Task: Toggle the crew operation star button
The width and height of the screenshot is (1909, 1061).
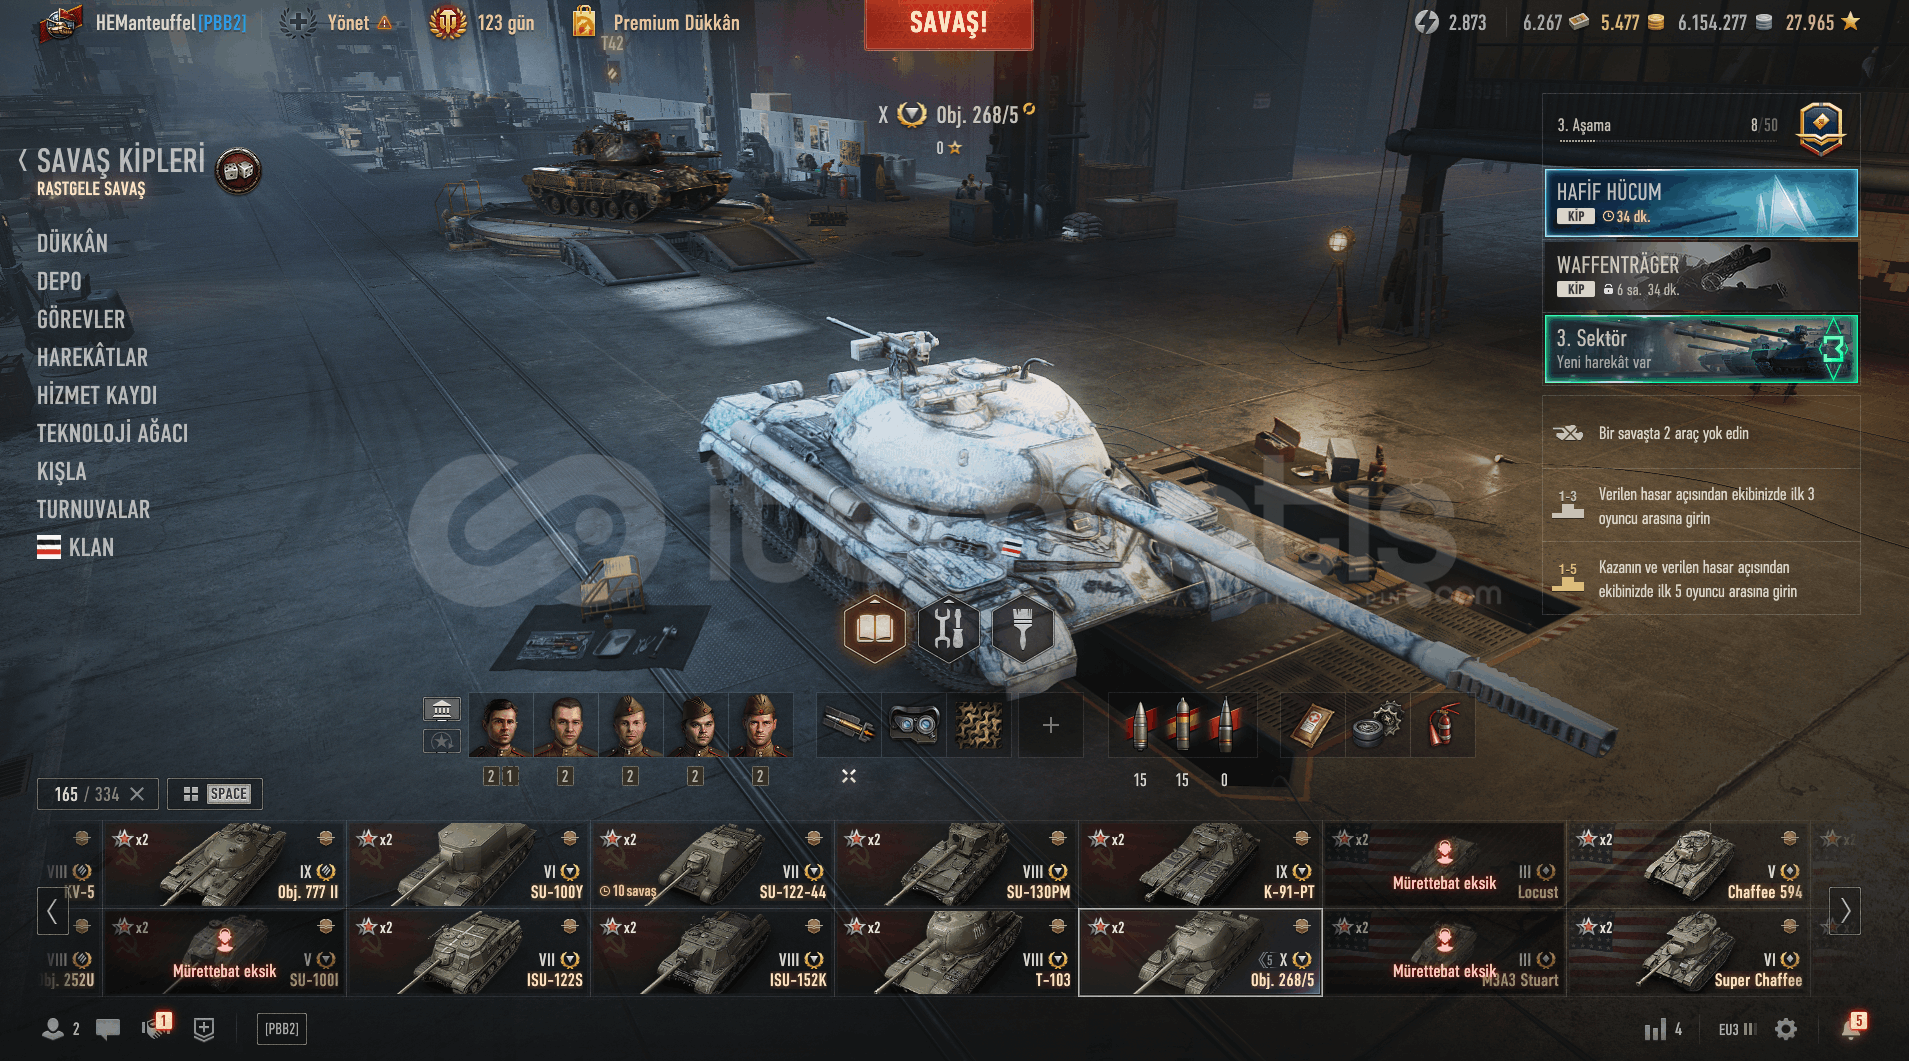Action: (442, 741)
